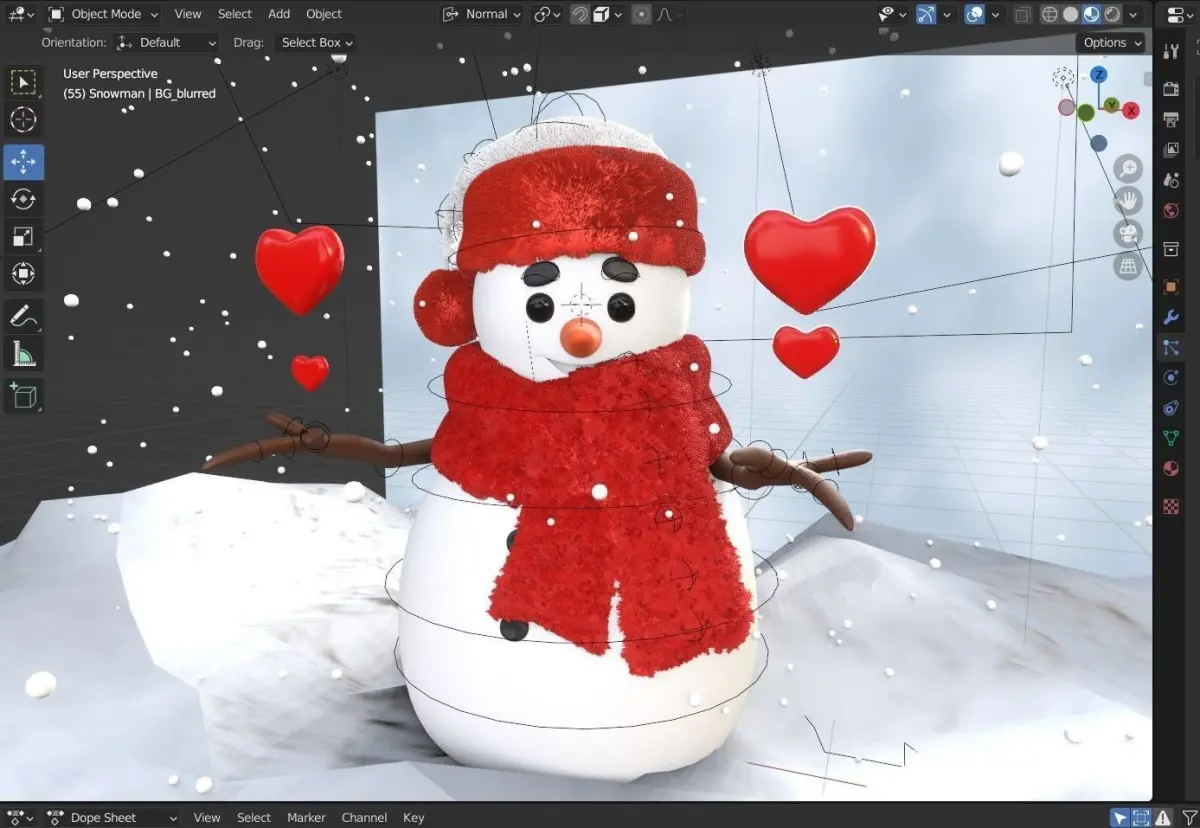Open the Material properties tab
Image resolution: width=1200 pixels, height=828 pixels.
click(1171, 468)
